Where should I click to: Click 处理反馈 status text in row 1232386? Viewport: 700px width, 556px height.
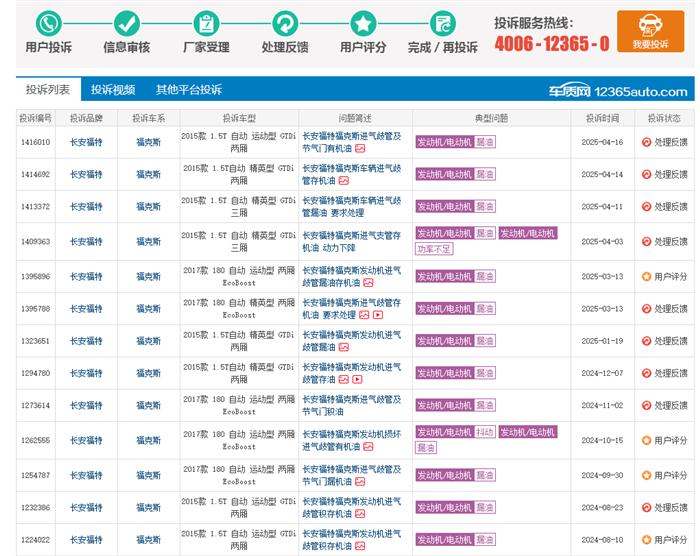coord(671,507)
